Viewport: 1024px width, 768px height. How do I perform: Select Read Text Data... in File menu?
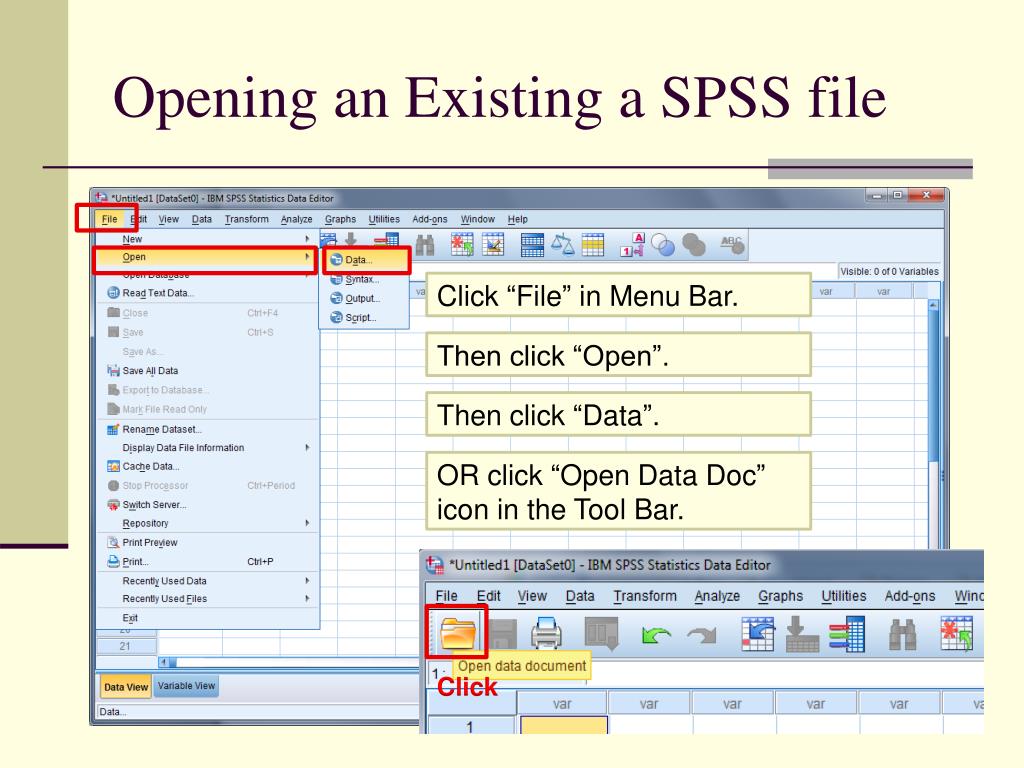pyautogui.click(x=208, y=293)
